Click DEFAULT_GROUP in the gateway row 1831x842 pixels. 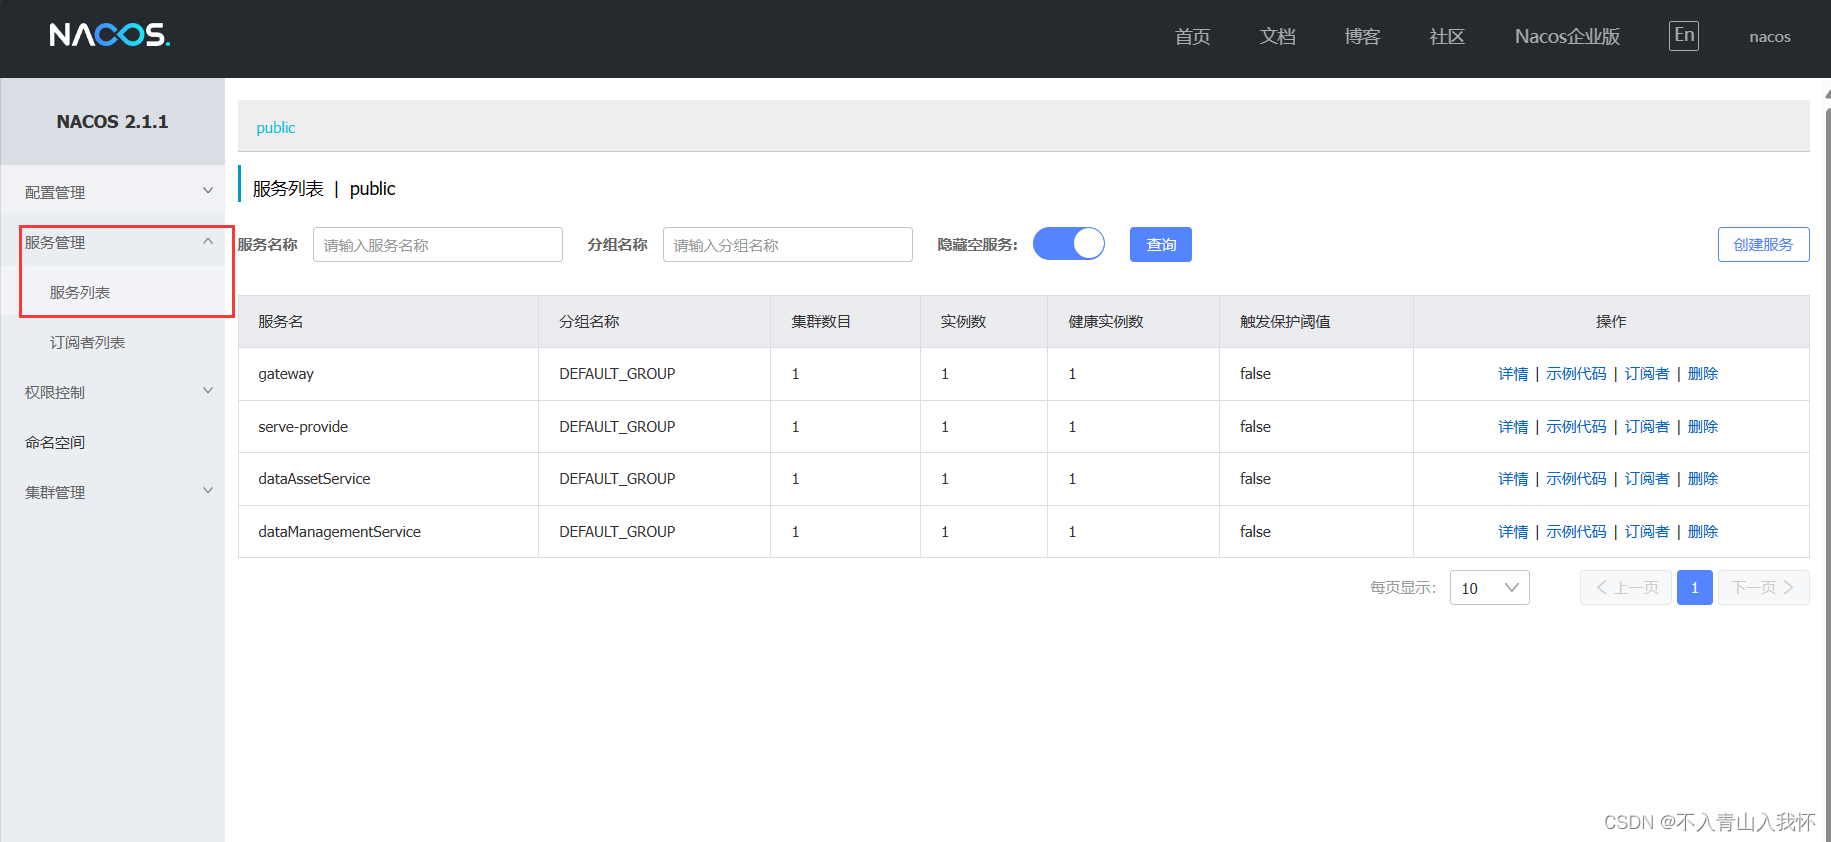point(617,374)
